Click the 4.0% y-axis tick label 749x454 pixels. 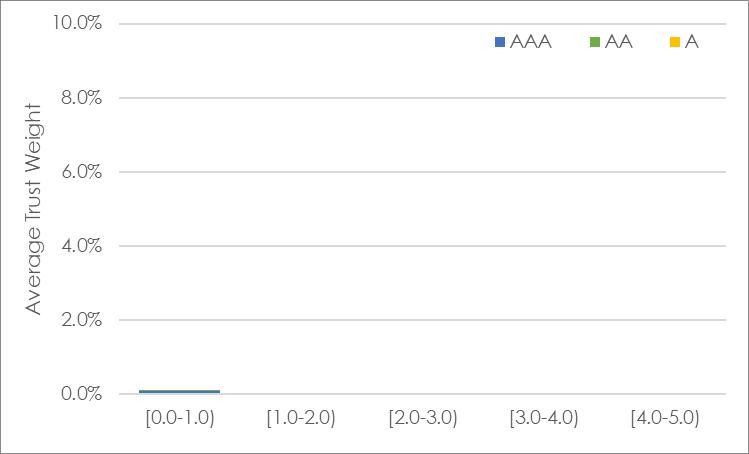point(82,246)
